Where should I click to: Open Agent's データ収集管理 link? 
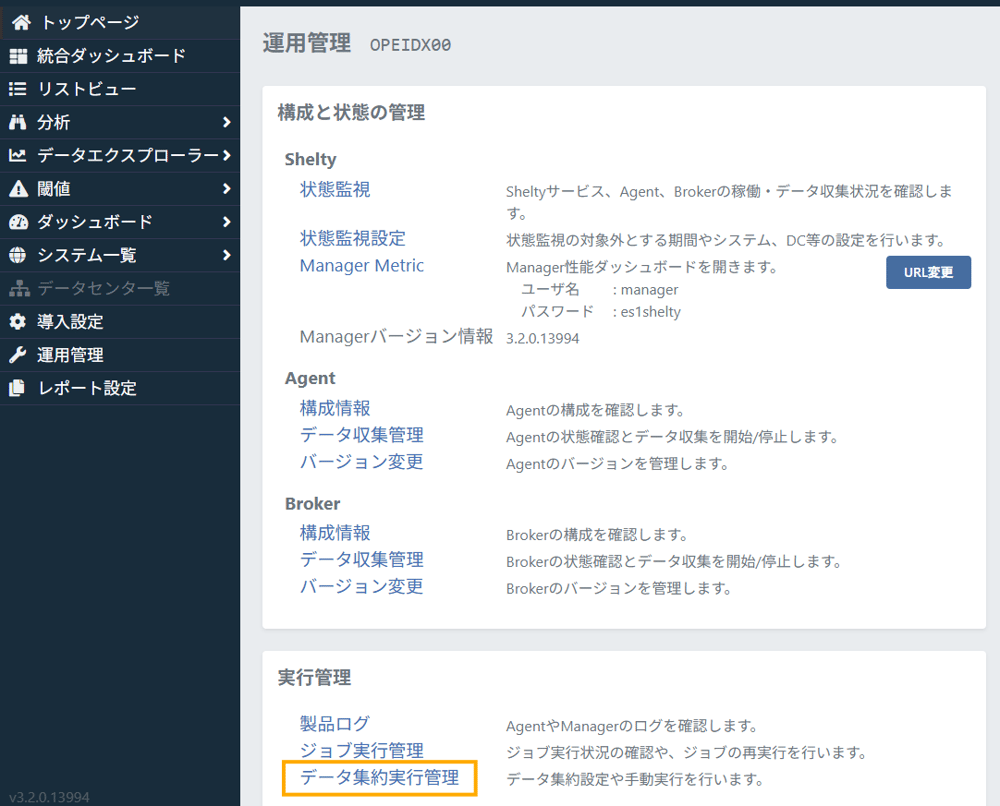[362, 435]
